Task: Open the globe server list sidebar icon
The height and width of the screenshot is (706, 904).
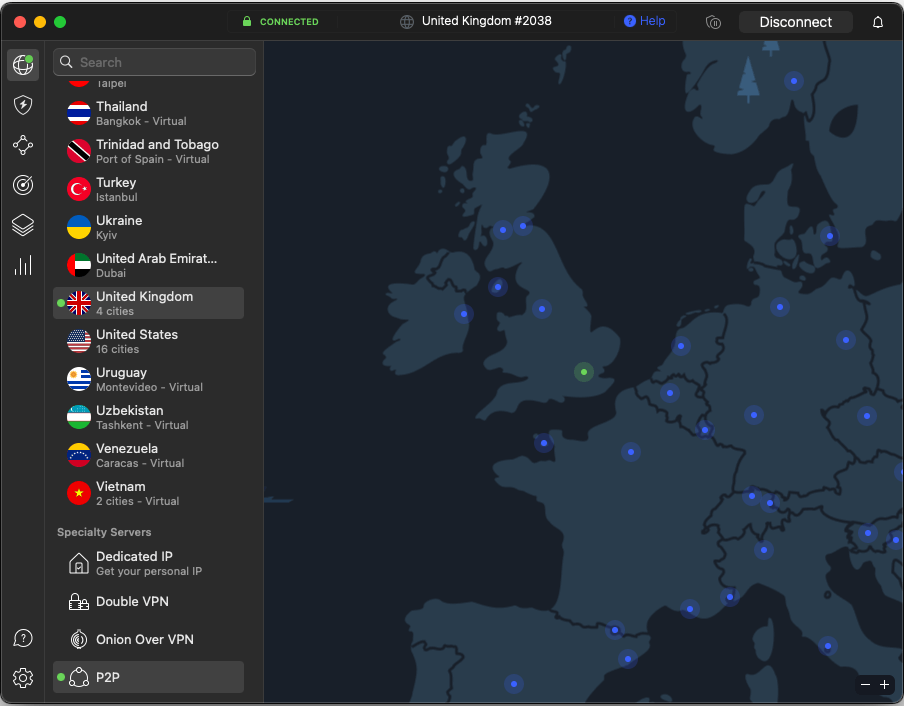Action: (23, 65)
